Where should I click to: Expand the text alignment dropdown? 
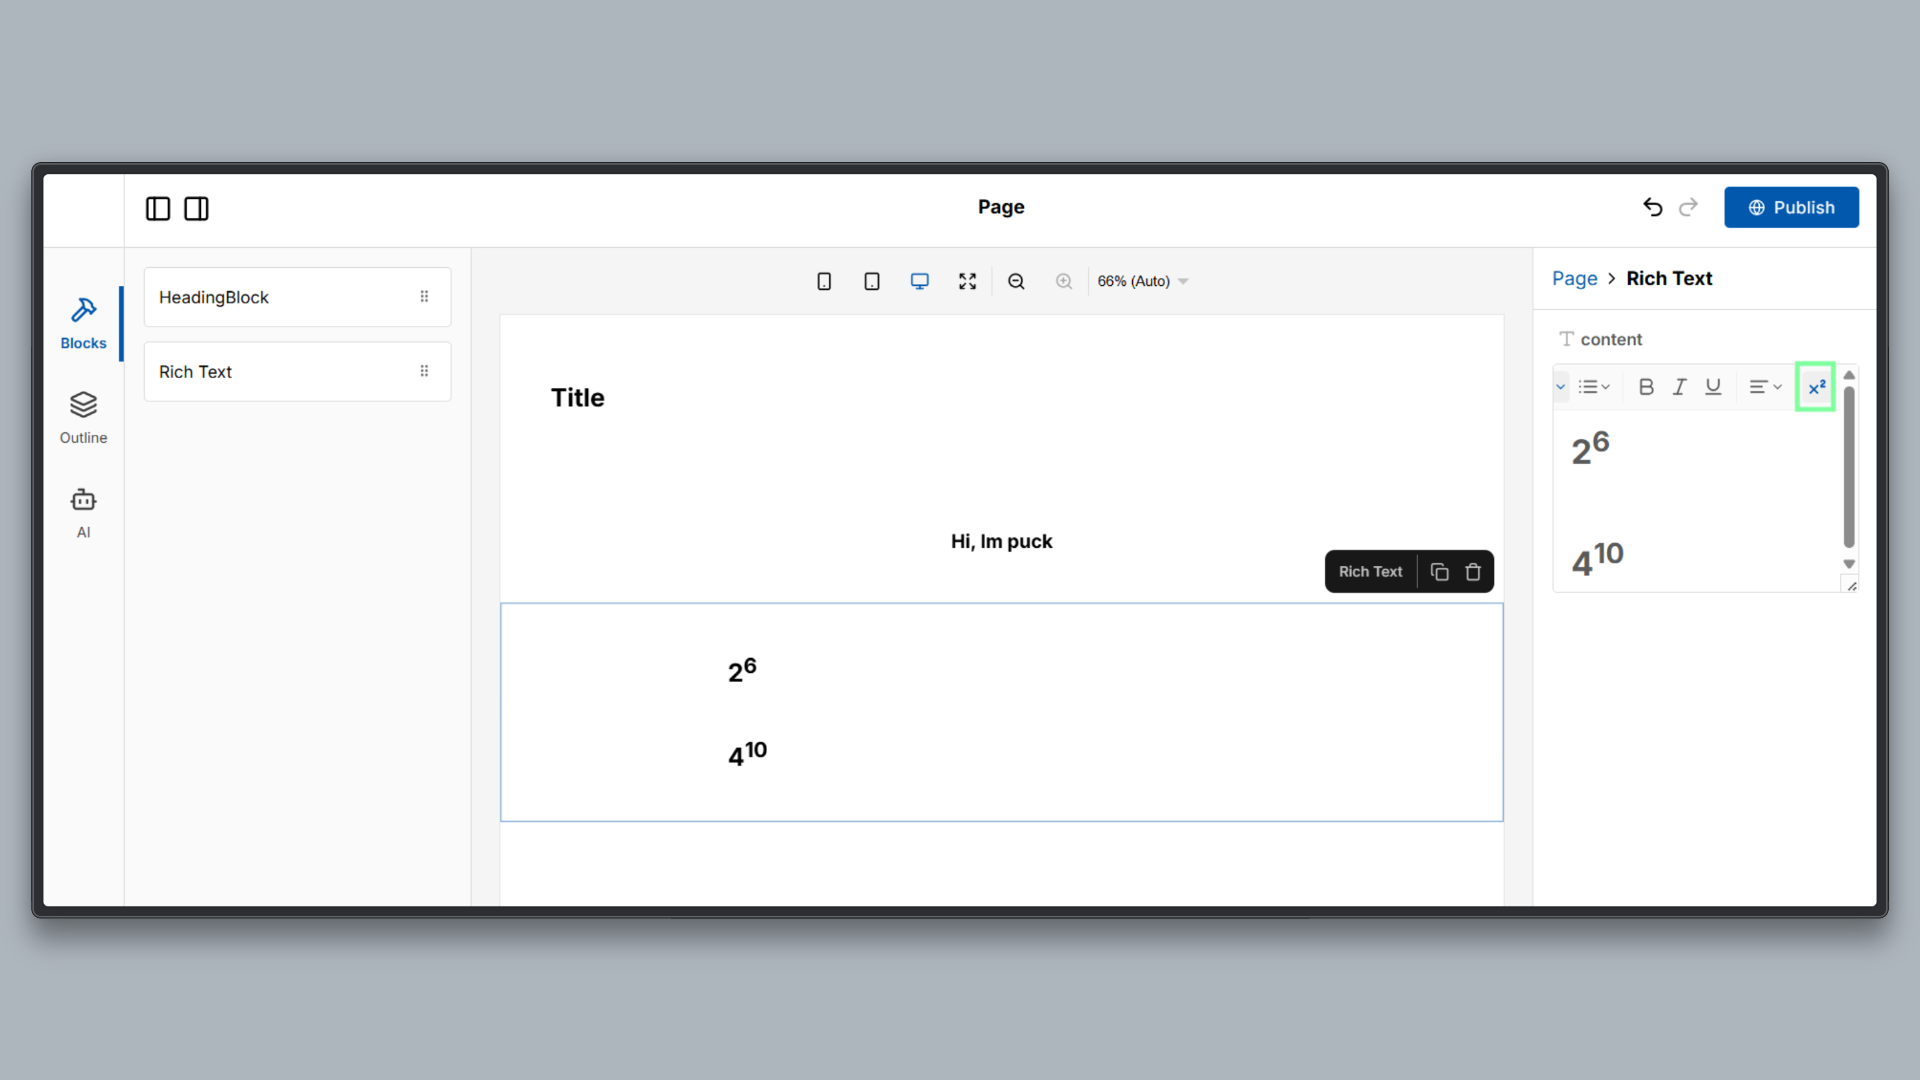(x=1765, y=386)
